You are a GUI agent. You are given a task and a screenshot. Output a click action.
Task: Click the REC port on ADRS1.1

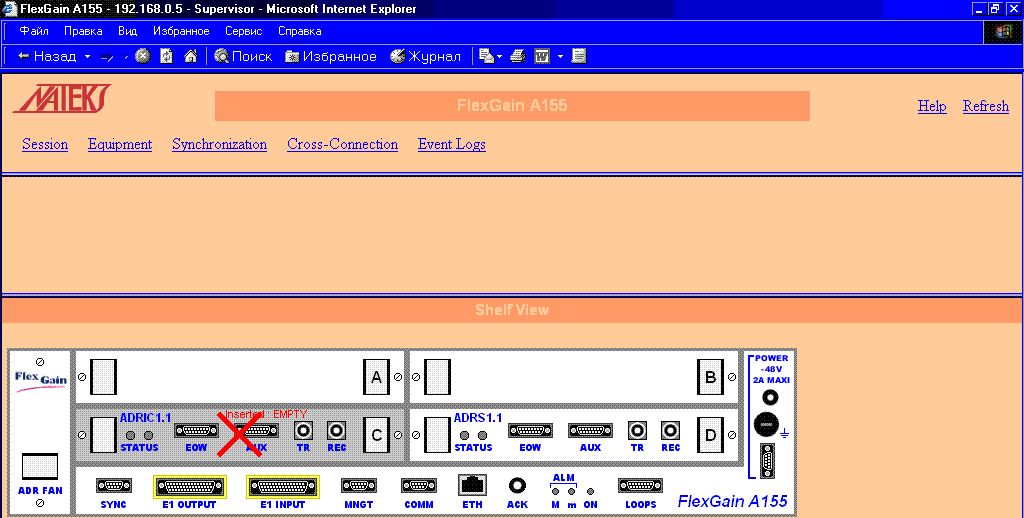pyautogui.click(x=671, y=430)
